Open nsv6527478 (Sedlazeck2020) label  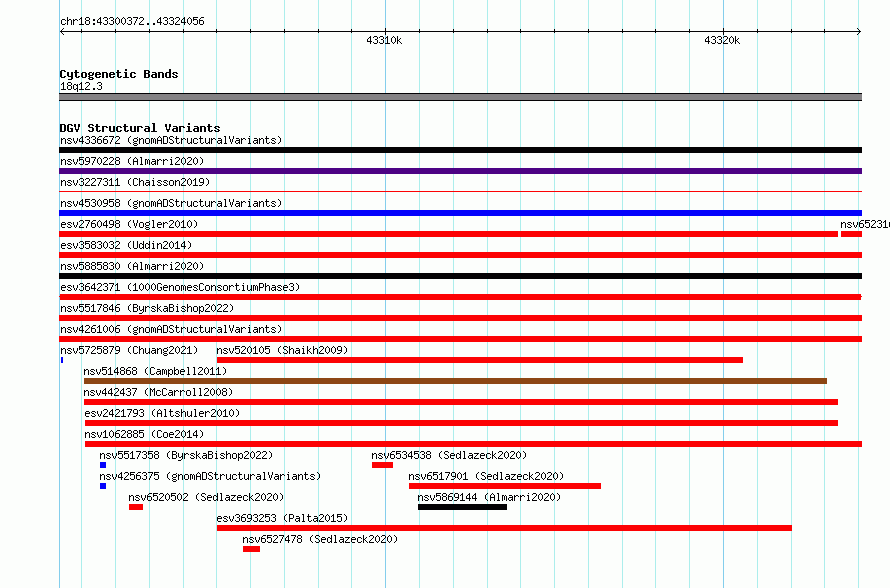click(x=320, y=539)
